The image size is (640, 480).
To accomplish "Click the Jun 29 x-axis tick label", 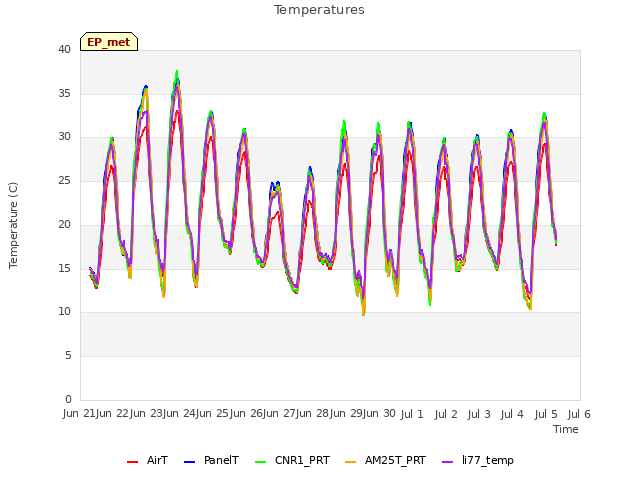I will [x=346, y=414].
